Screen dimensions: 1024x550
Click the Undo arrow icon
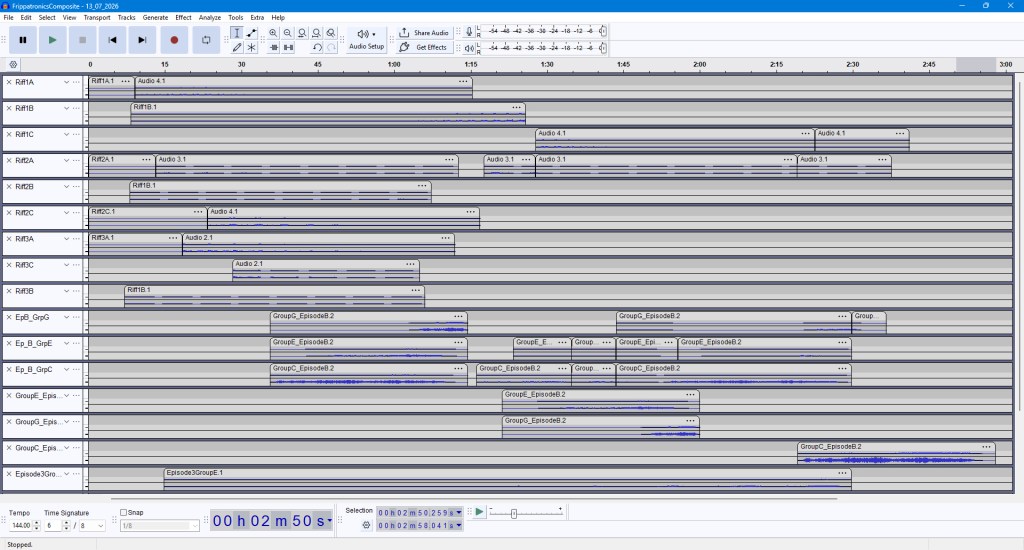click(317, 47)
